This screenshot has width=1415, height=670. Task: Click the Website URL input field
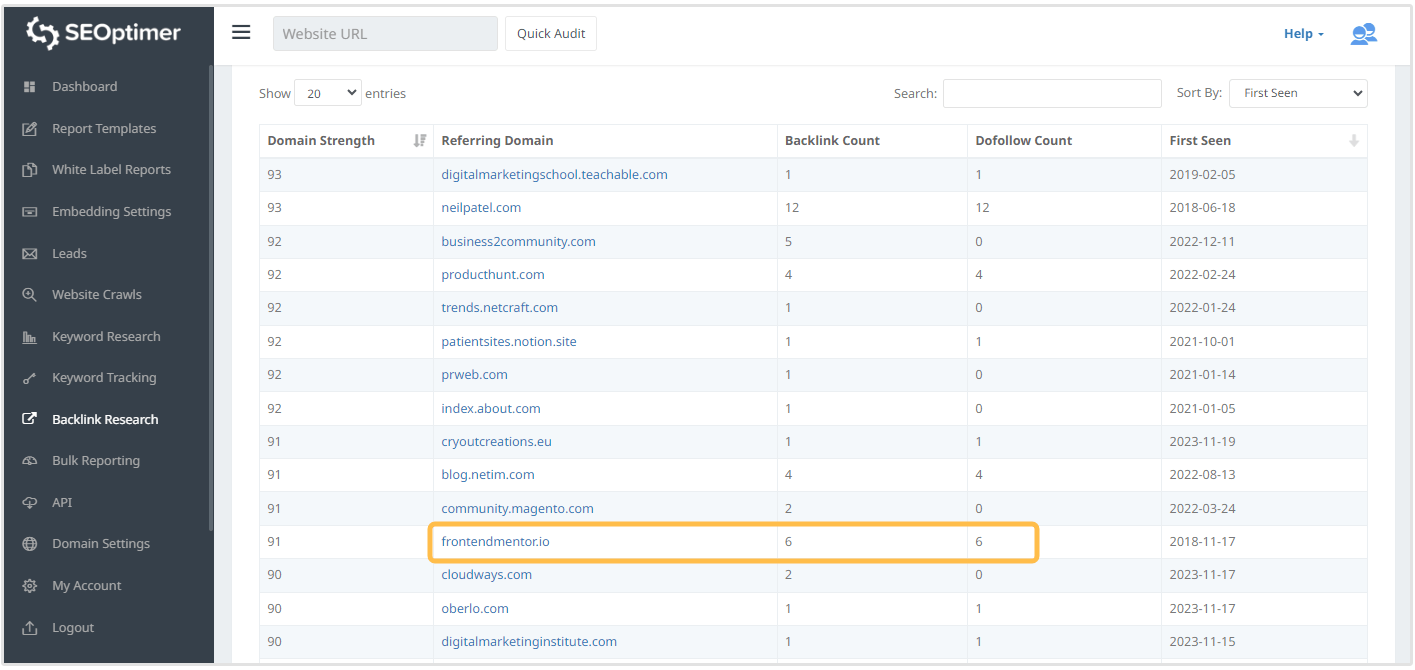click(x=385, y=33)
